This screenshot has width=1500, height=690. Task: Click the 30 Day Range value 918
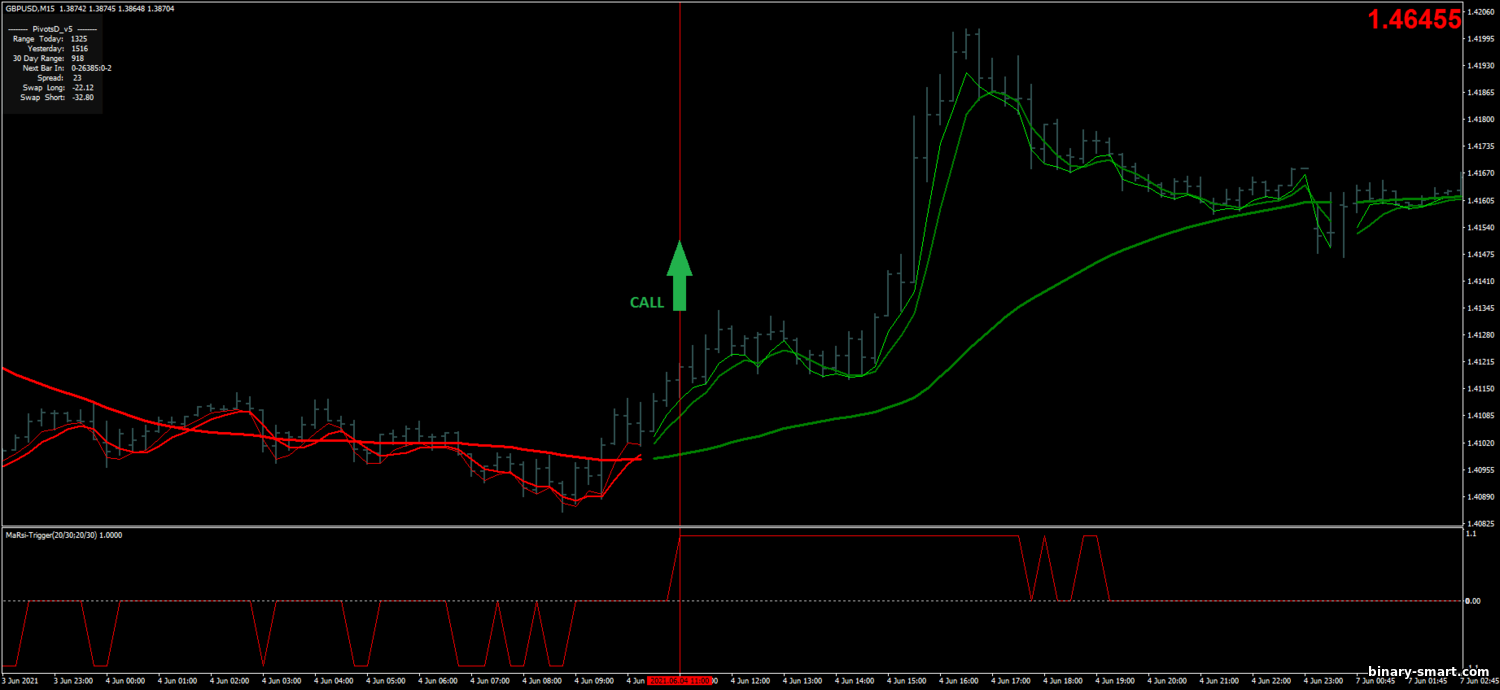click(78, 58)
